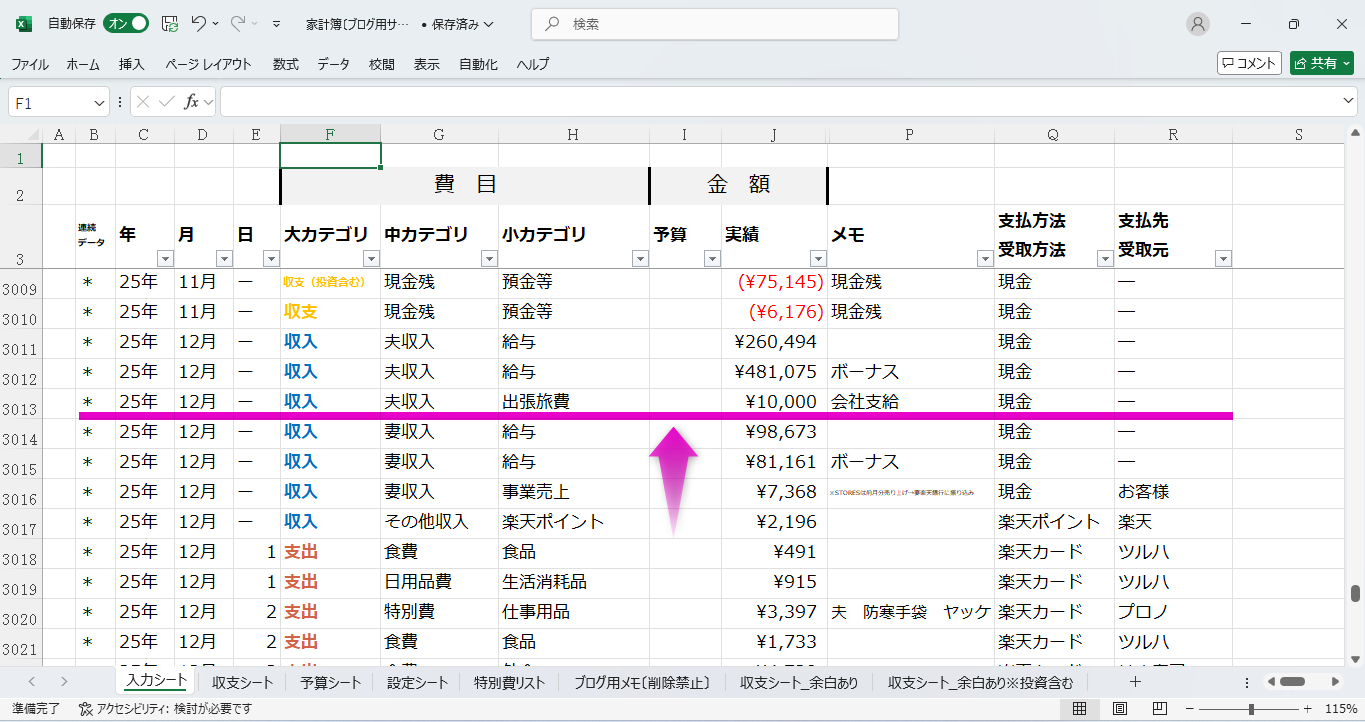Viewport: 1365px width, 722px height.
Task: Click the undo arrow icon
Action: (x=199, y=24)
